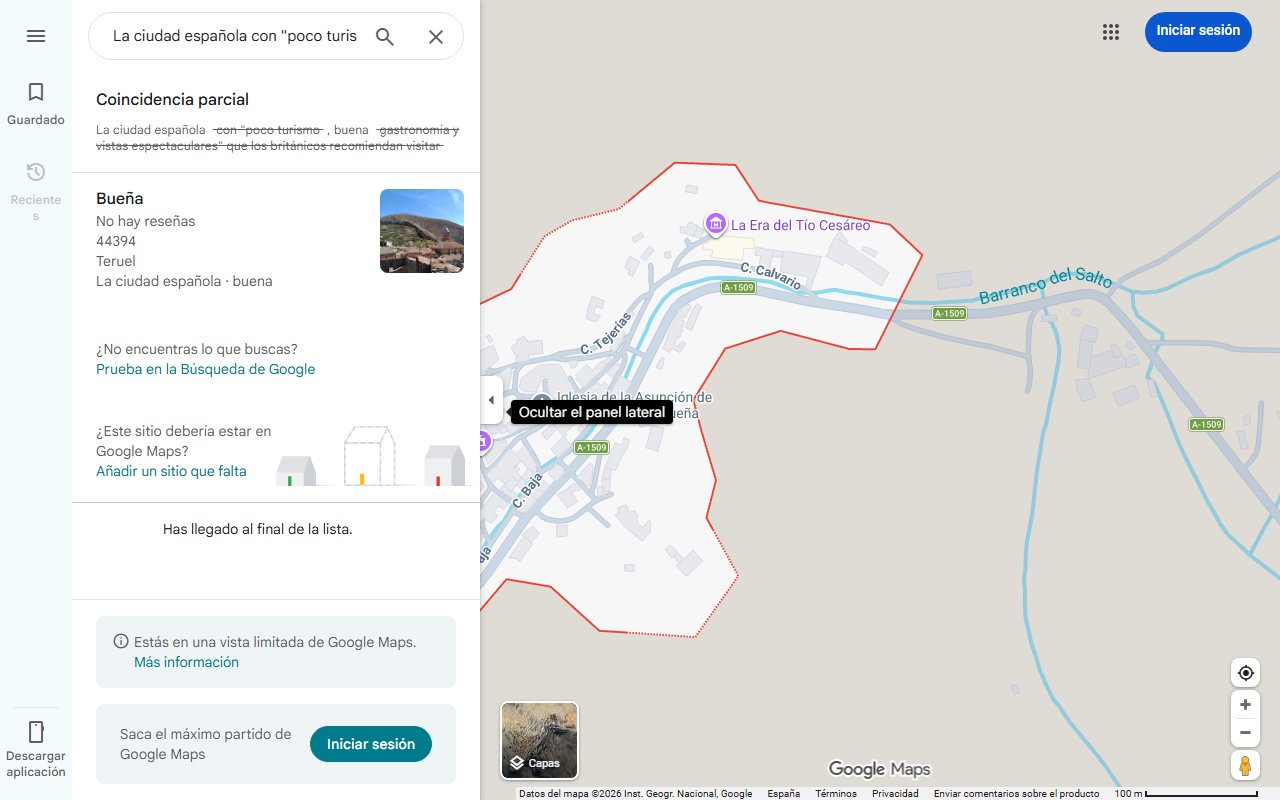
Task: Select the La Era del Tío Cesáreo marker
Action: pyautogui.click(x=715, y=225)
